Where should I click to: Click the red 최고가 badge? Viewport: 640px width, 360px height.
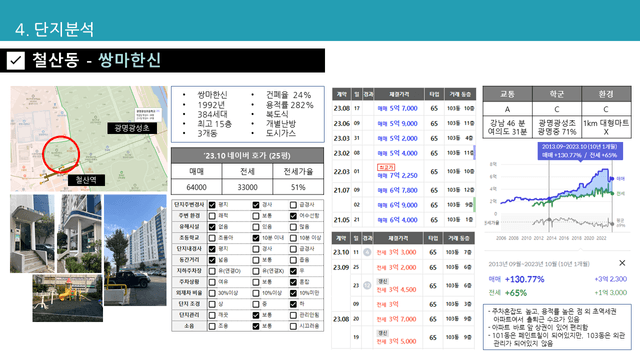pyautogui.click(x=386, y=167)
